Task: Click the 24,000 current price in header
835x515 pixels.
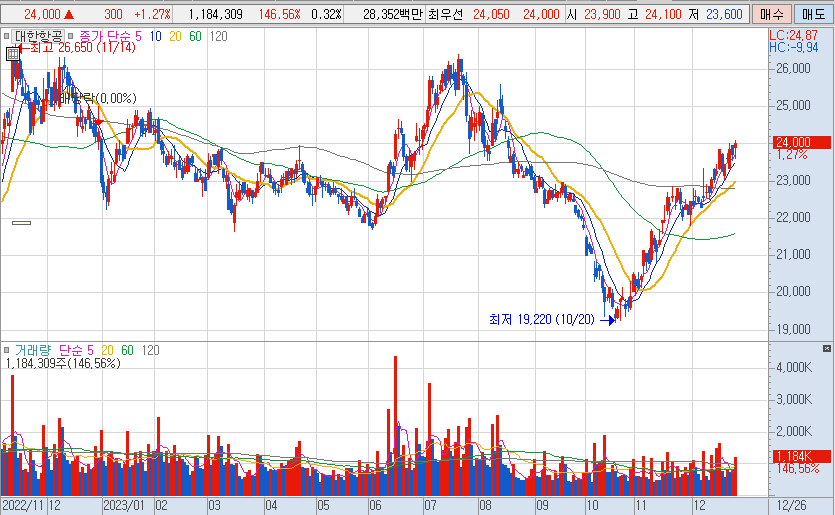Action: coord(42,14)
